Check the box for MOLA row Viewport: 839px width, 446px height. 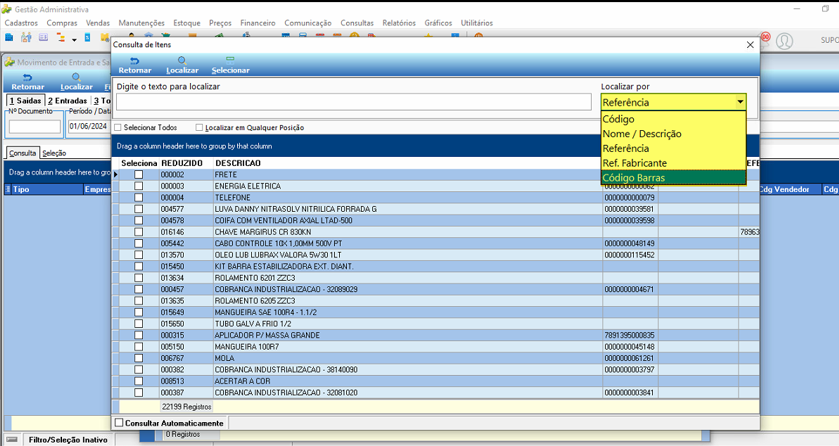tap(139, 358)
